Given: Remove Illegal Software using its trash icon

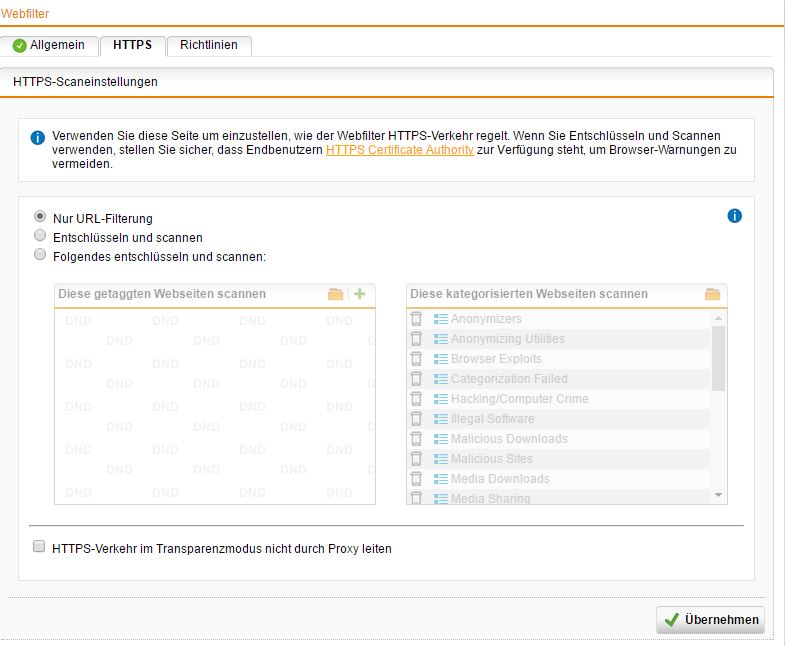Looking at the screenshot, I should (417, 419).
